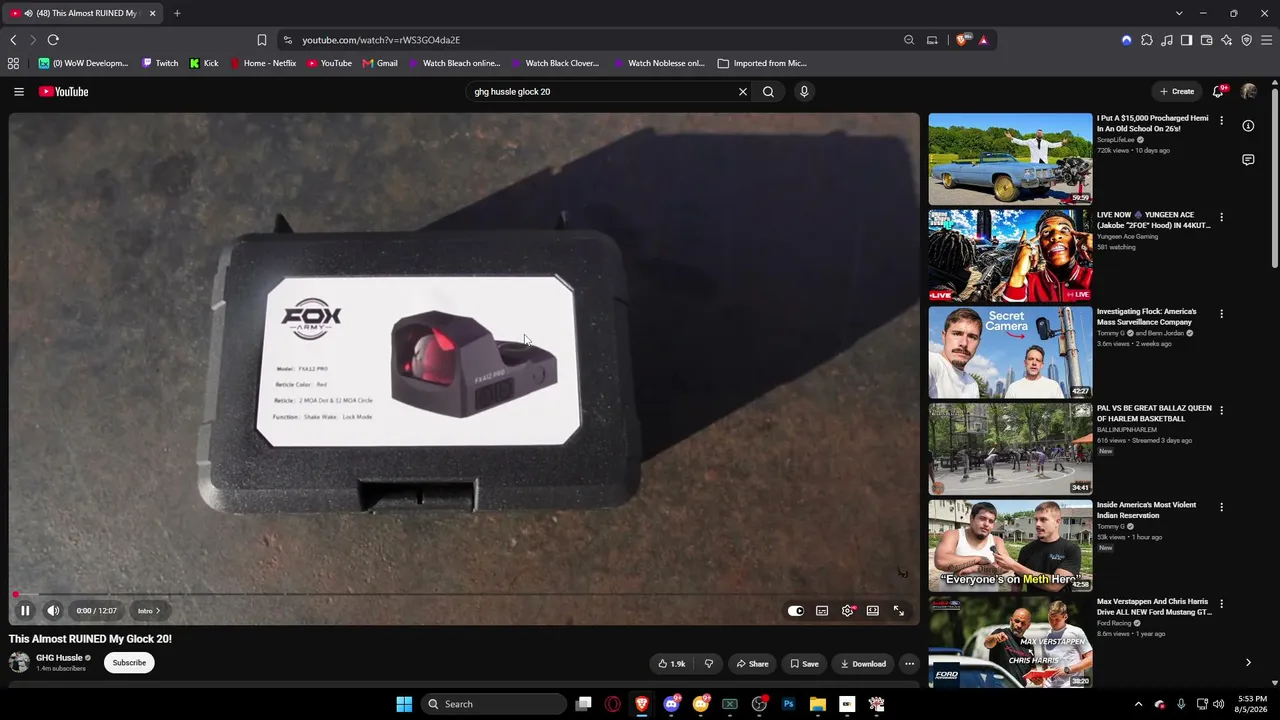Like the video with 1.9k likes
Screen dimensions: 1280x720
672,664
